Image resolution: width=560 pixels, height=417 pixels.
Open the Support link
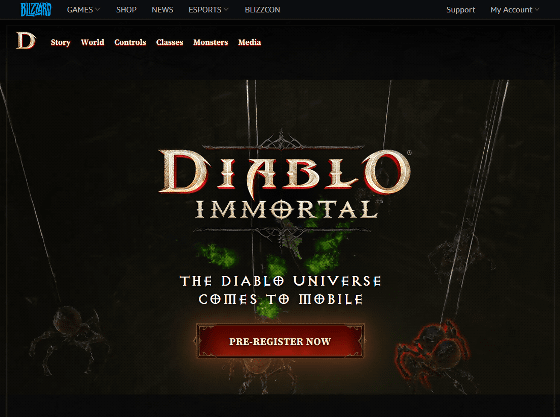click(x=460, y=10)
